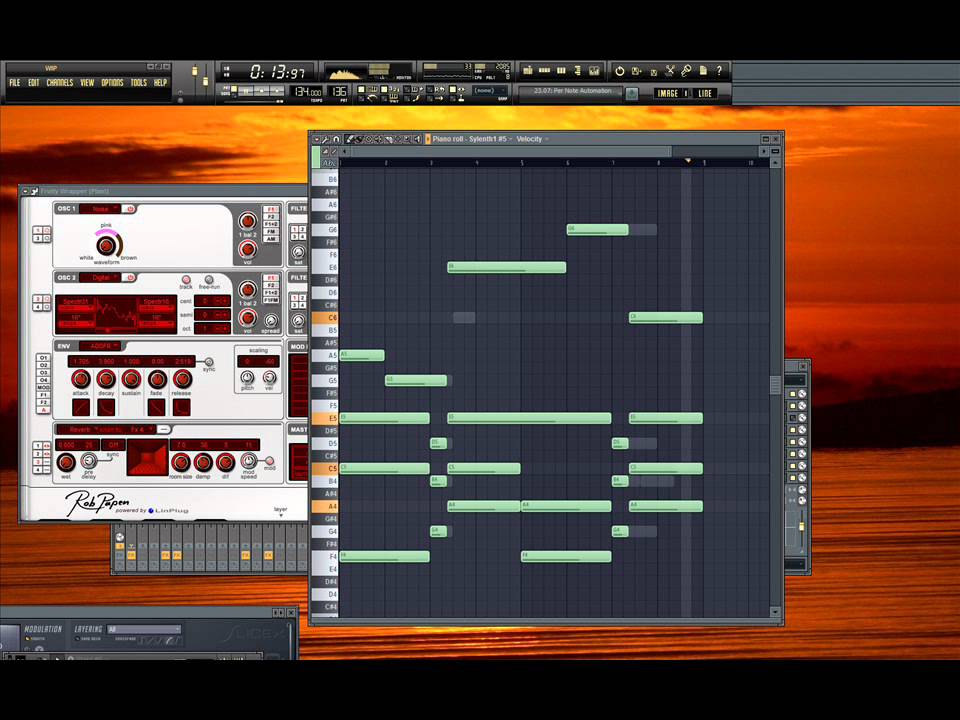Open the FILE menu
960x720 pixels.
15,83
